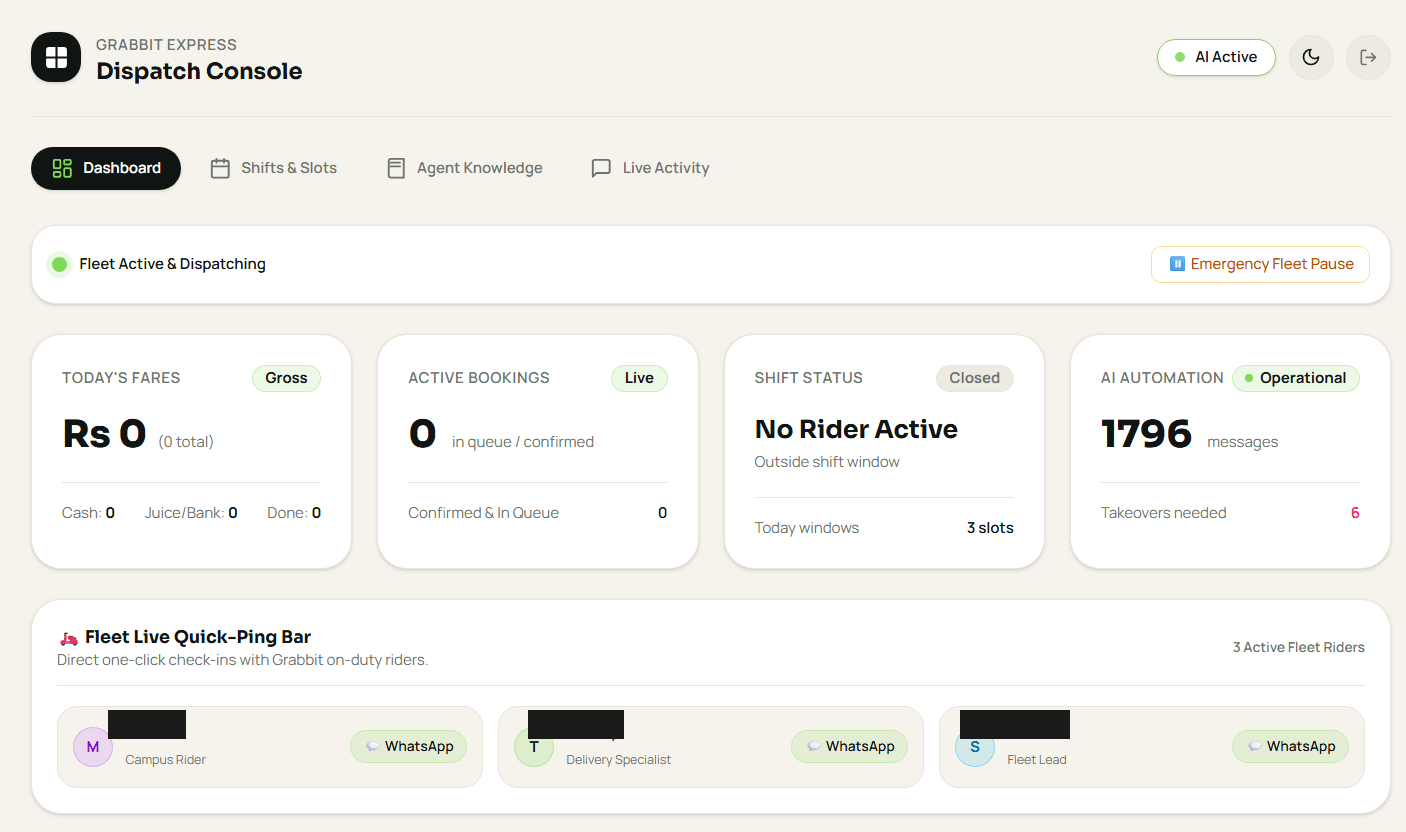Click the AI Active status pill

coord(1216,57)
